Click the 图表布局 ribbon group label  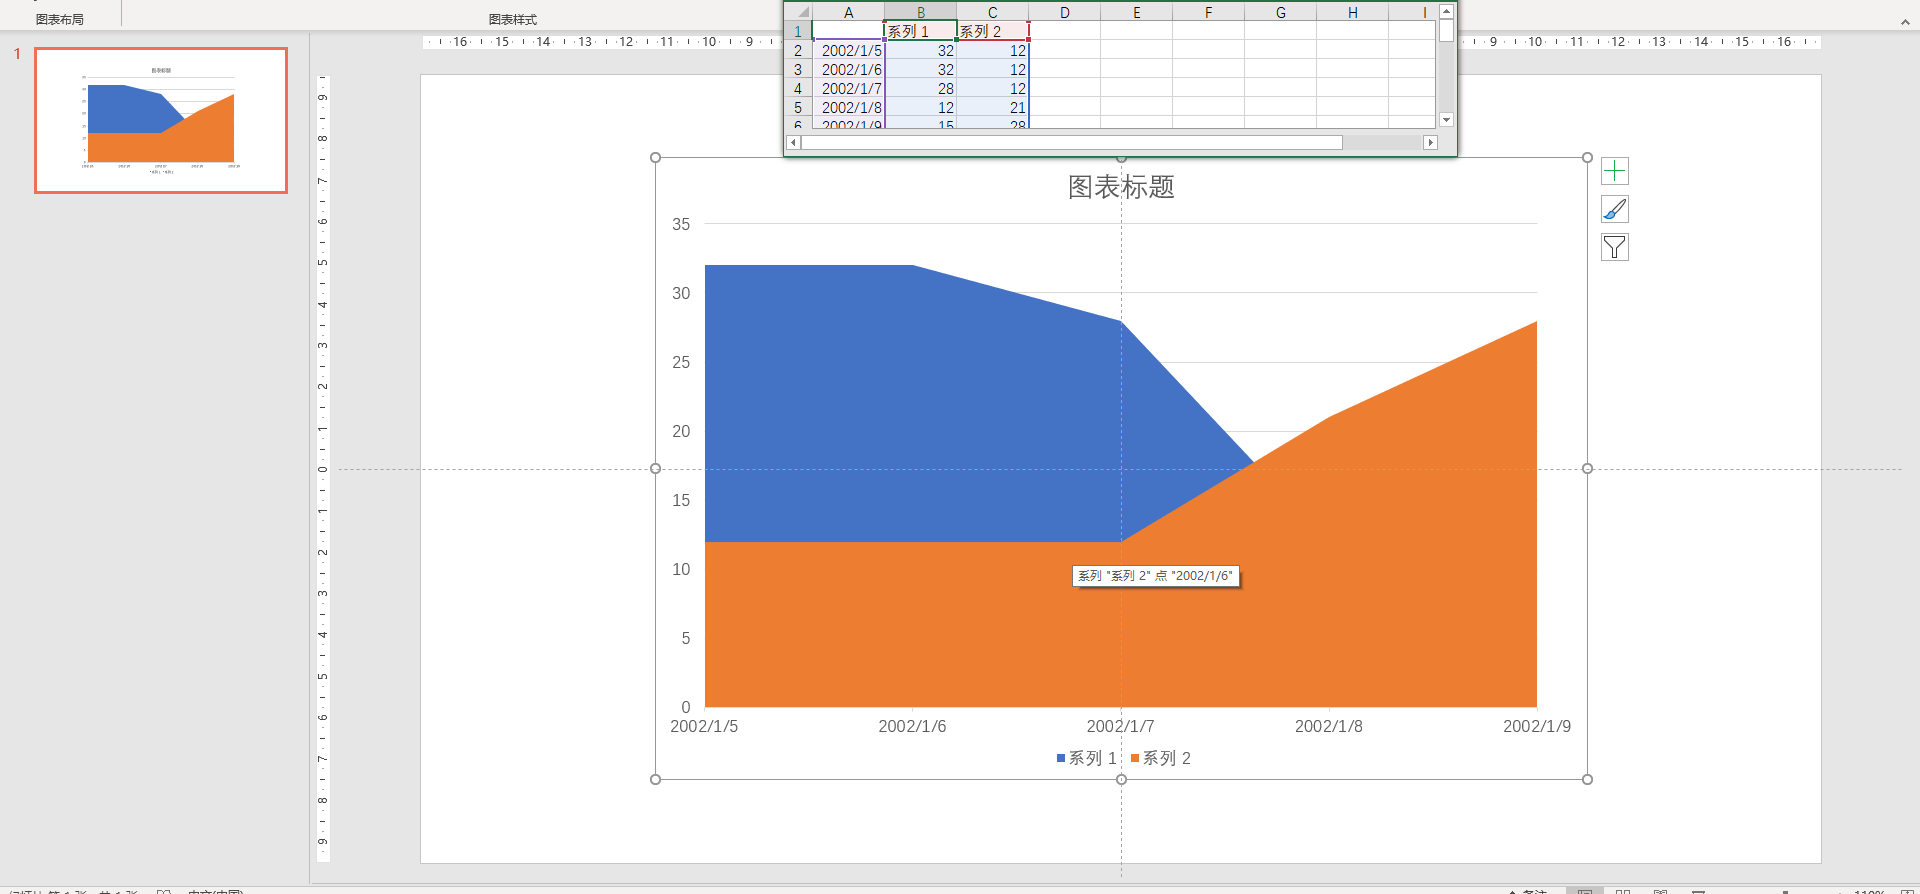click(60, 20)
